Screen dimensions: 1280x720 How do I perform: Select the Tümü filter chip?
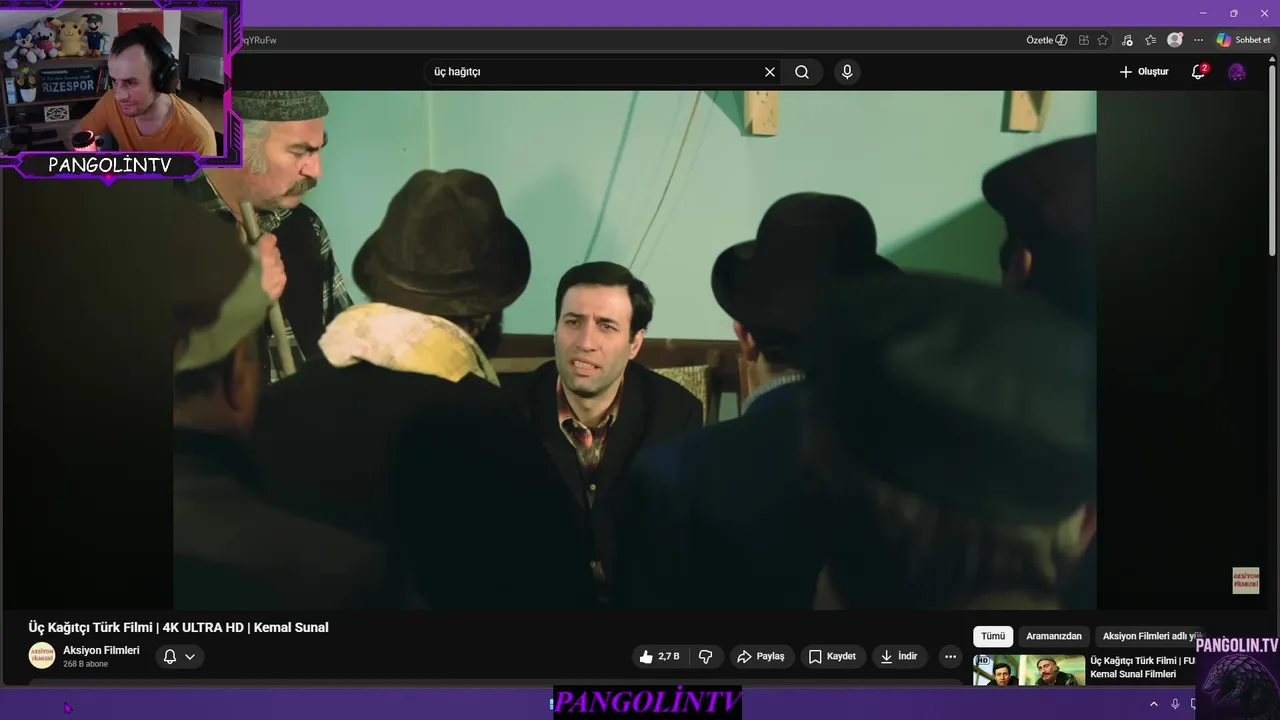coord(993,636)
